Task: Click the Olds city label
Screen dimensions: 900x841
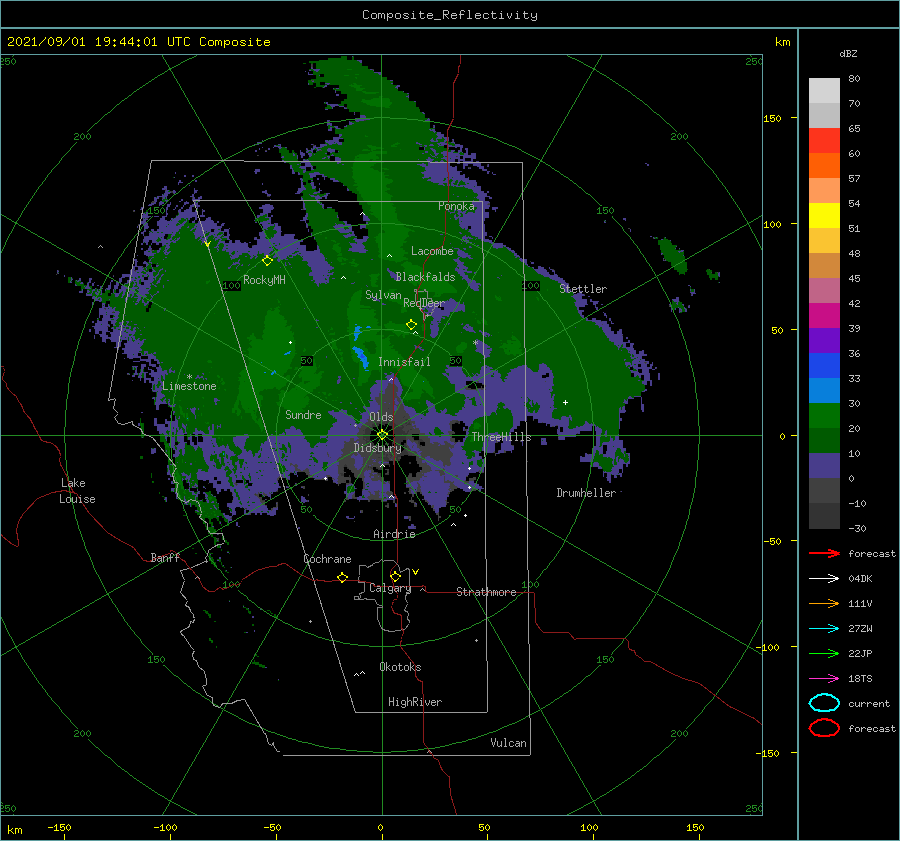Action: (381, 417)
